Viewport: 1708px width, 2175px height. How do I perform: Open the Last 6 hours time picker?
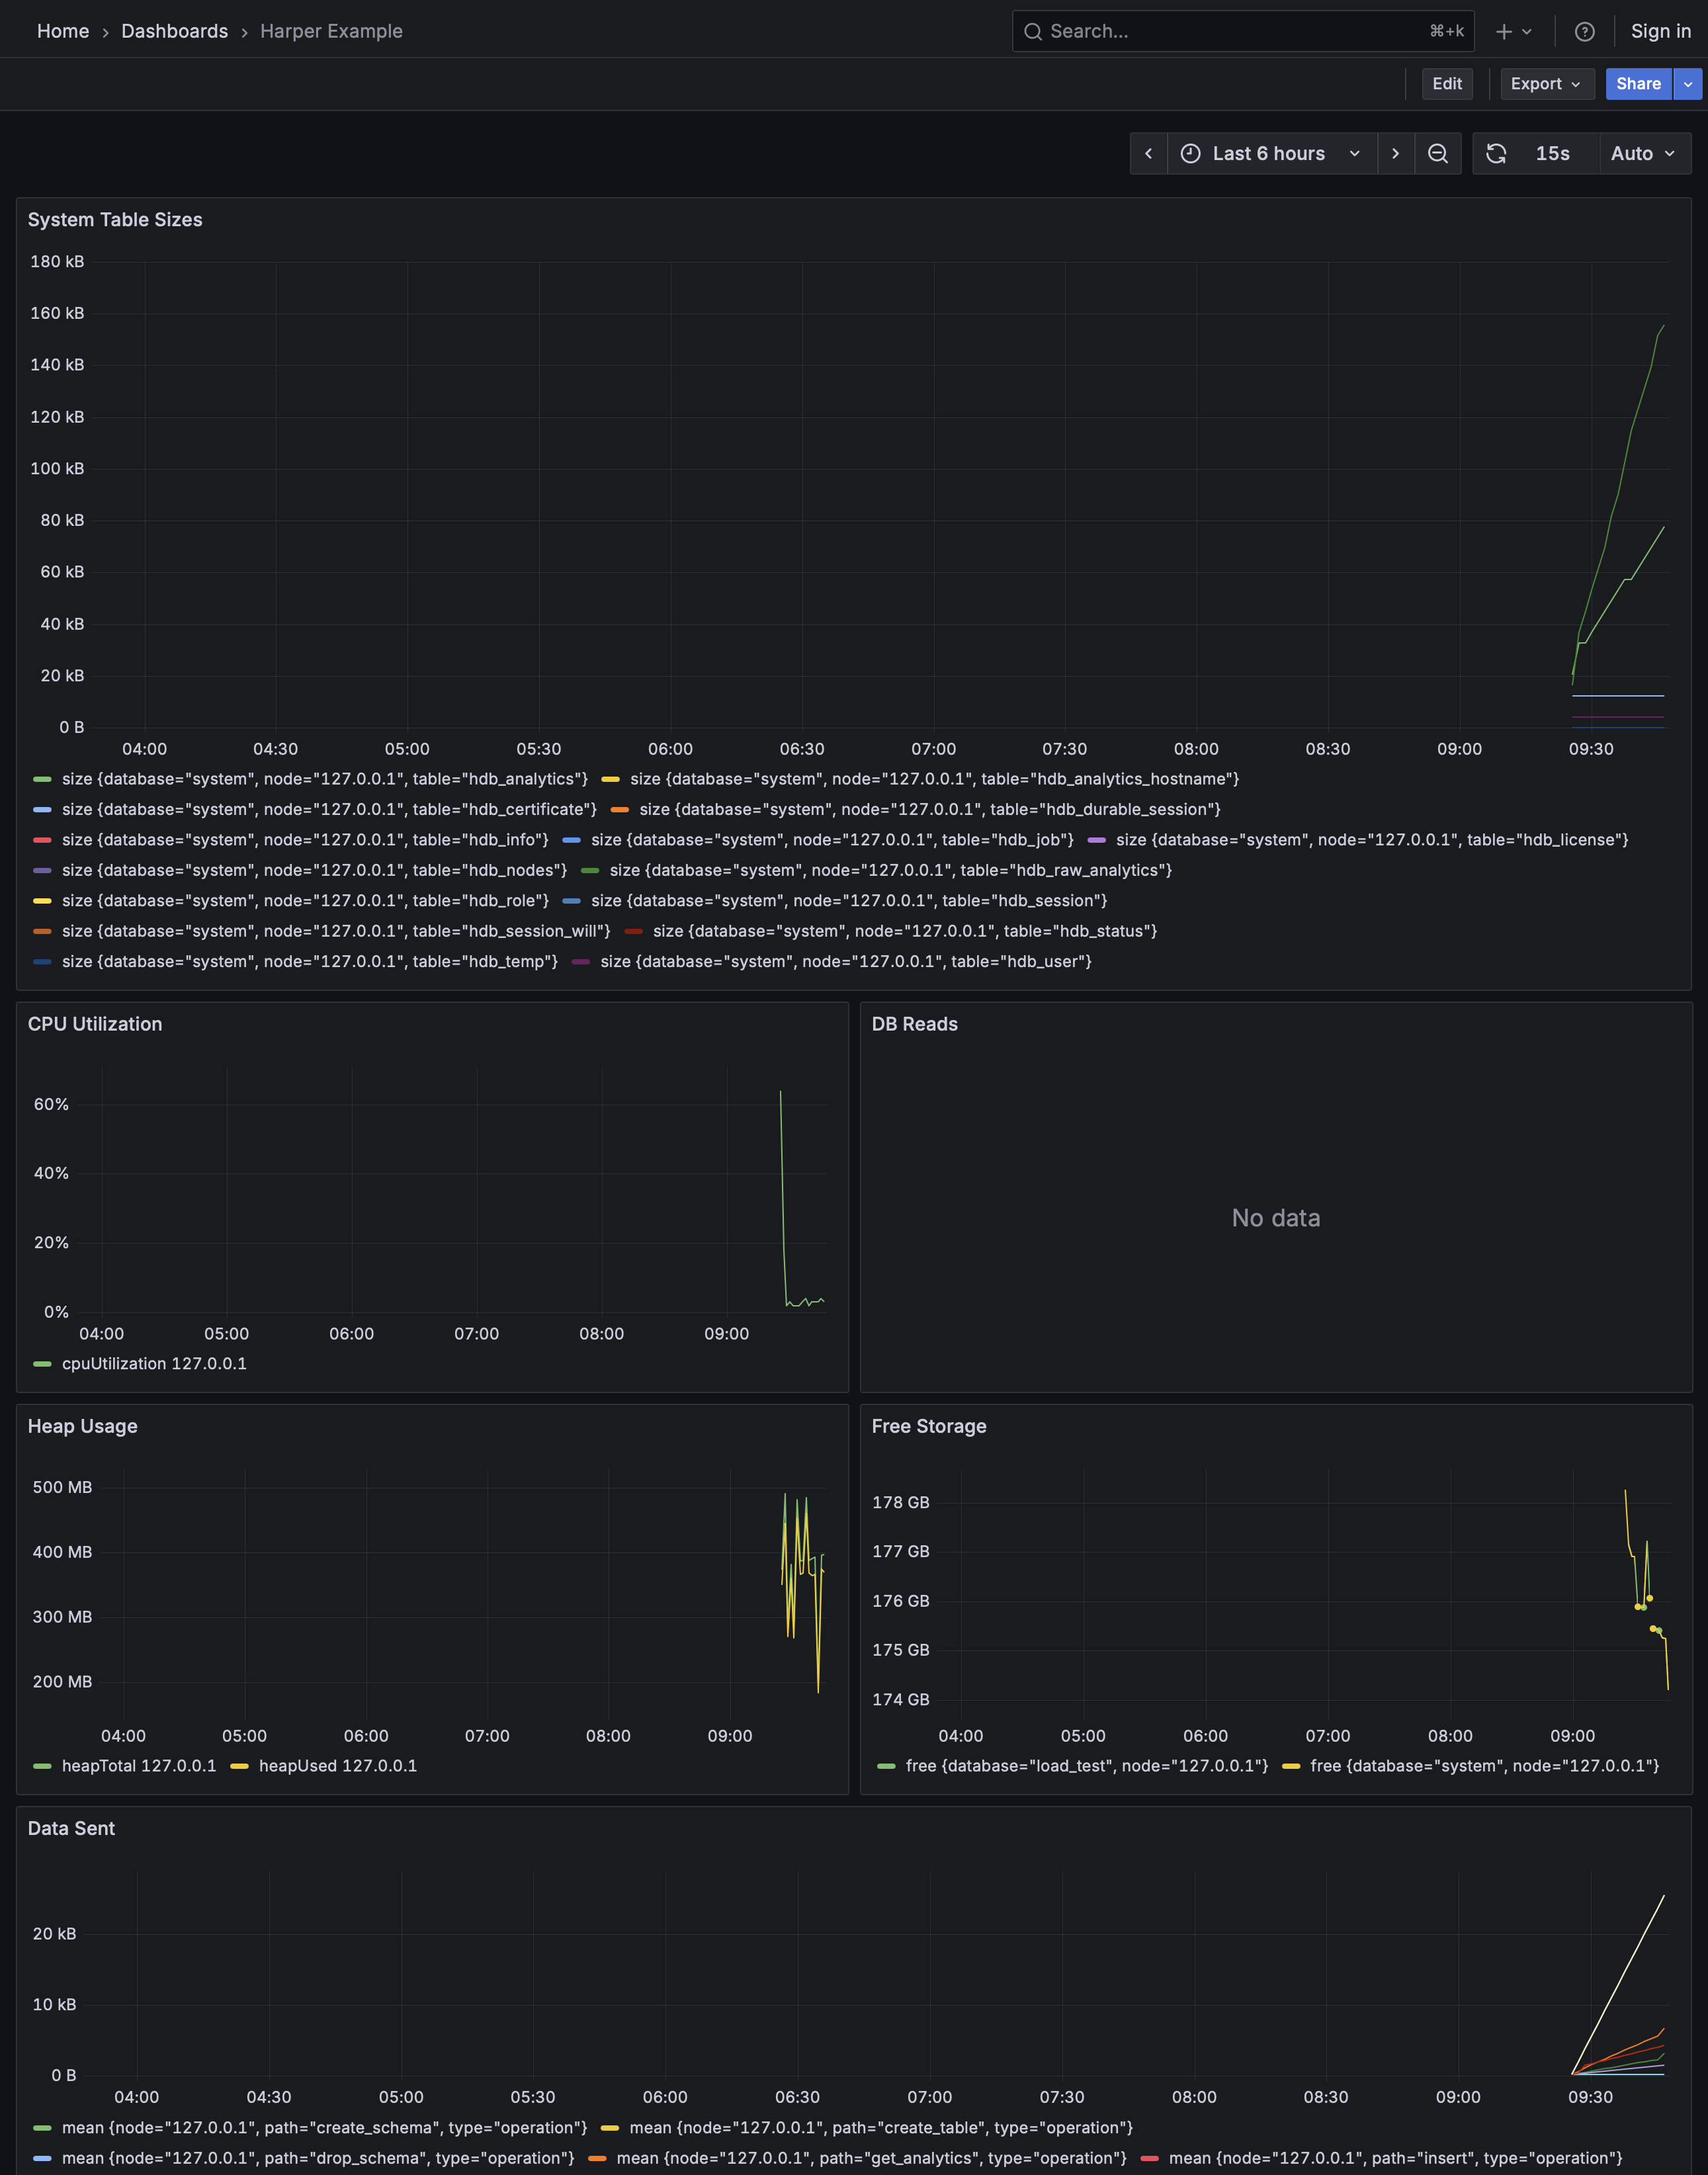[1272, 153]
